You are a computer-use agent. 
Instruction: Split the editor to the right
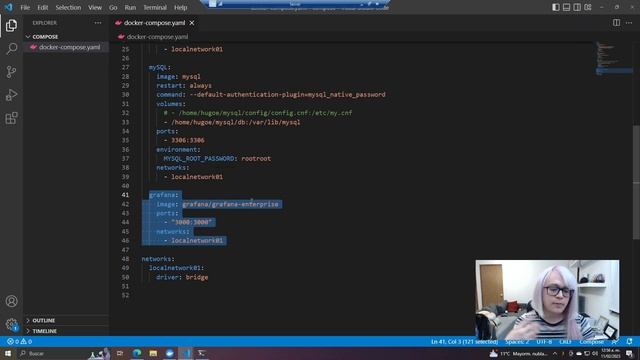click(x=616, y=23)
